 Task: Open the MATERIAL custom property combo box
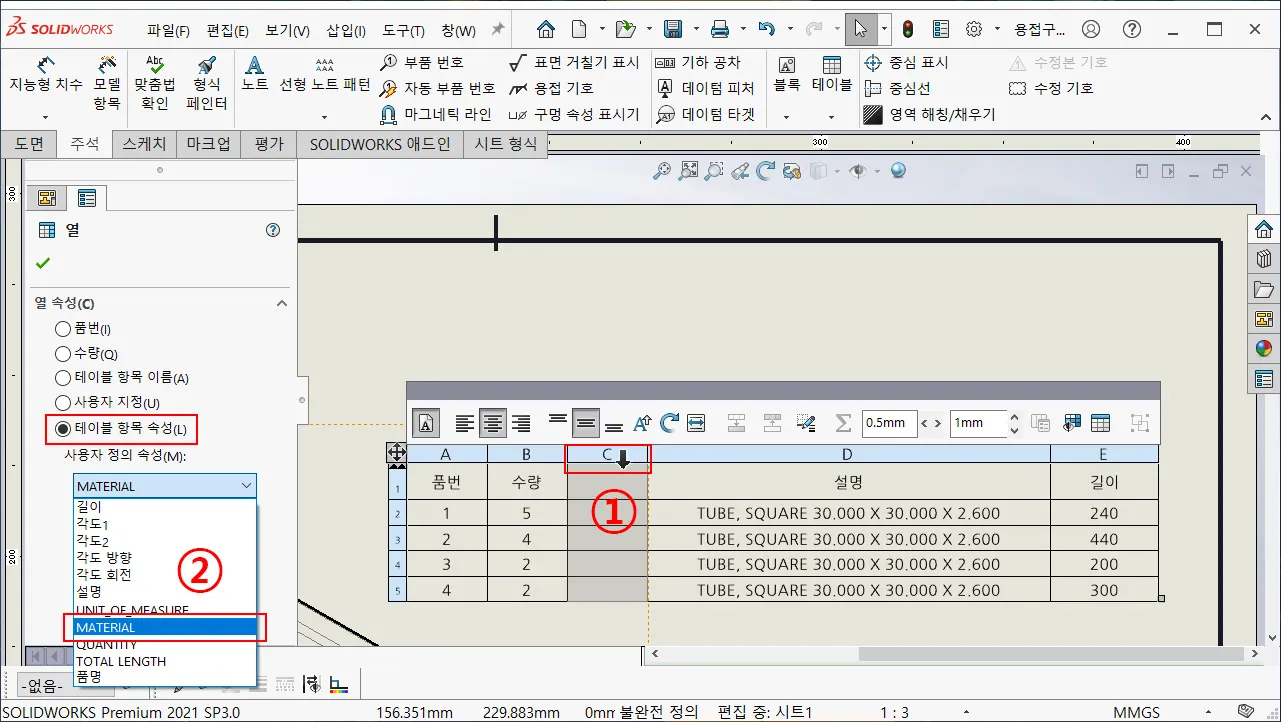click(165, 486)
